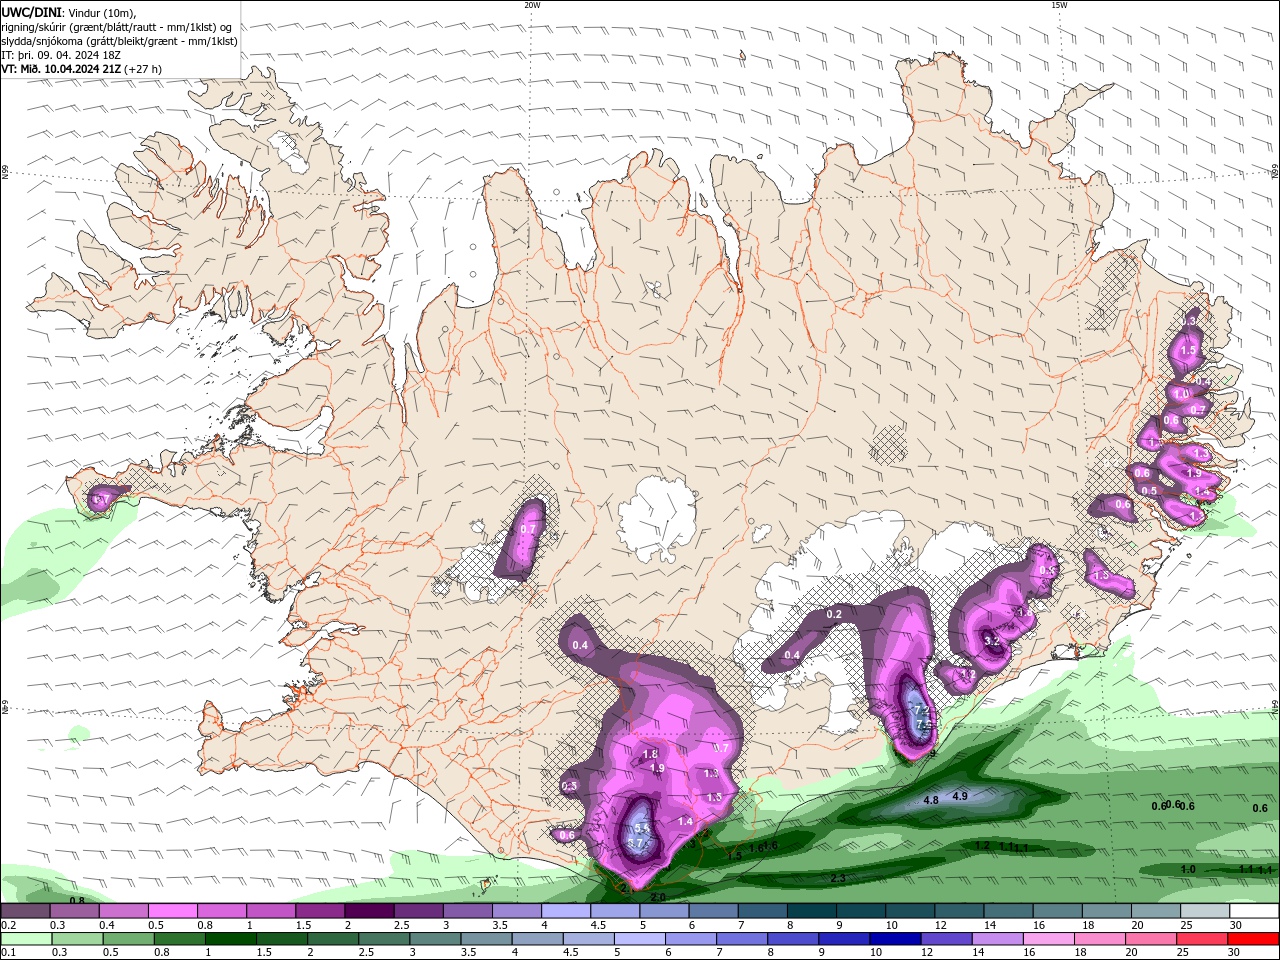Click the purple swatch labeled 3, top row
1280x960 pixels.
click(468, 911)
